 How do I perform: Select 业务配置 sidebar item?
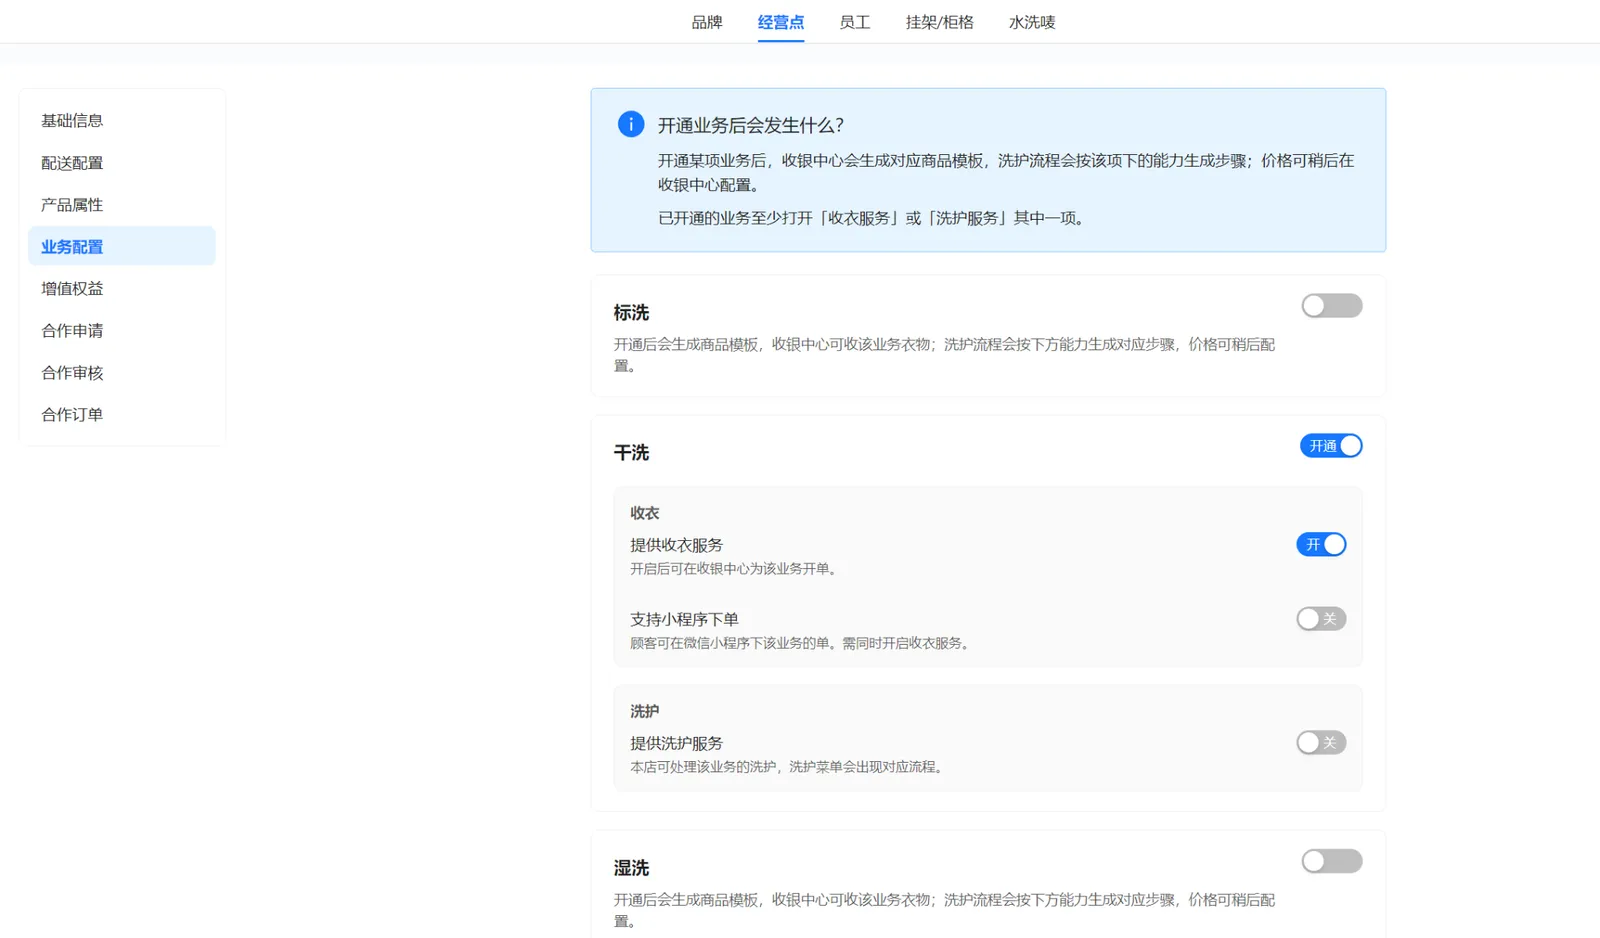(122, 246)
